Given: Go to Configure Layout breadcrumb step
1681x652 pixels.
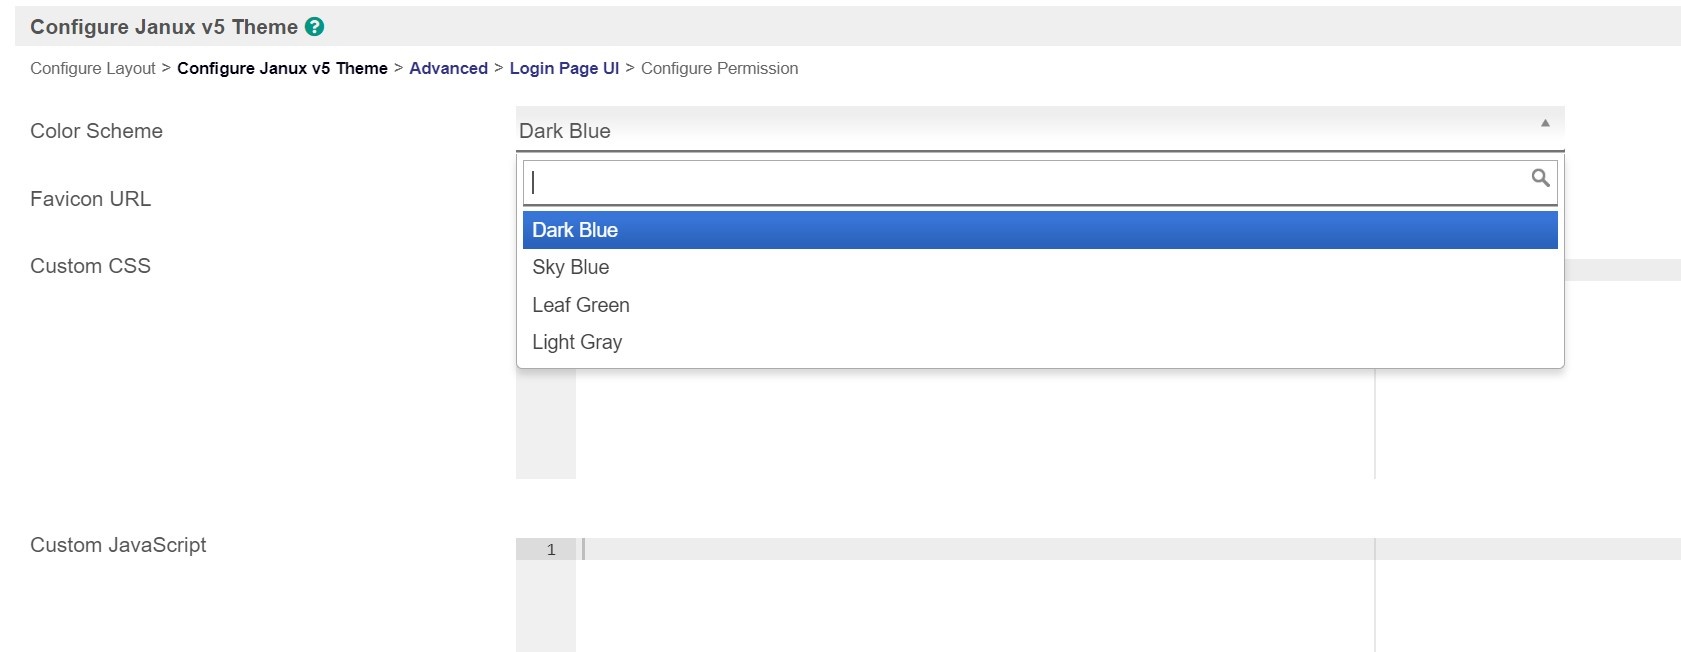Looking at the screenshot, I should (x=93, y=68).
